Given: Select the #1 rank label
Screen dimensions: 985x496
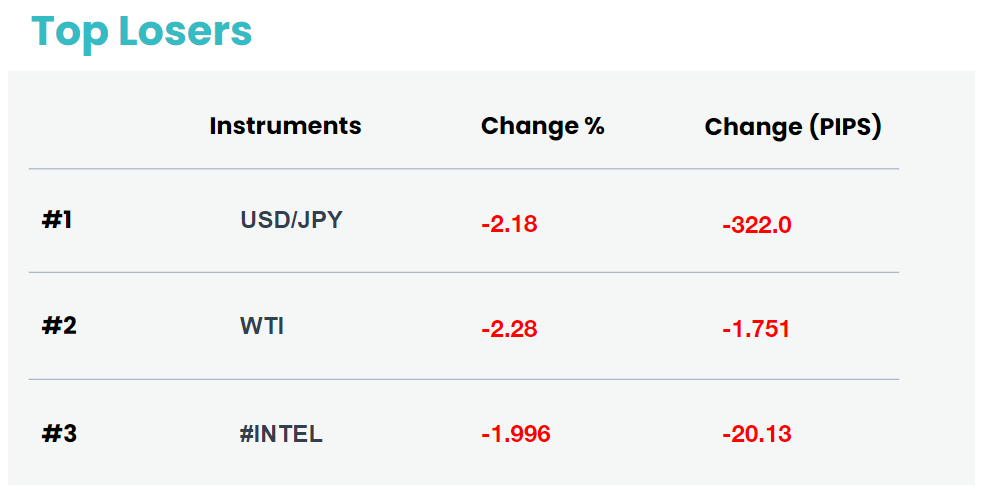Looking at the screenshot, I should (x=57, y=220).
